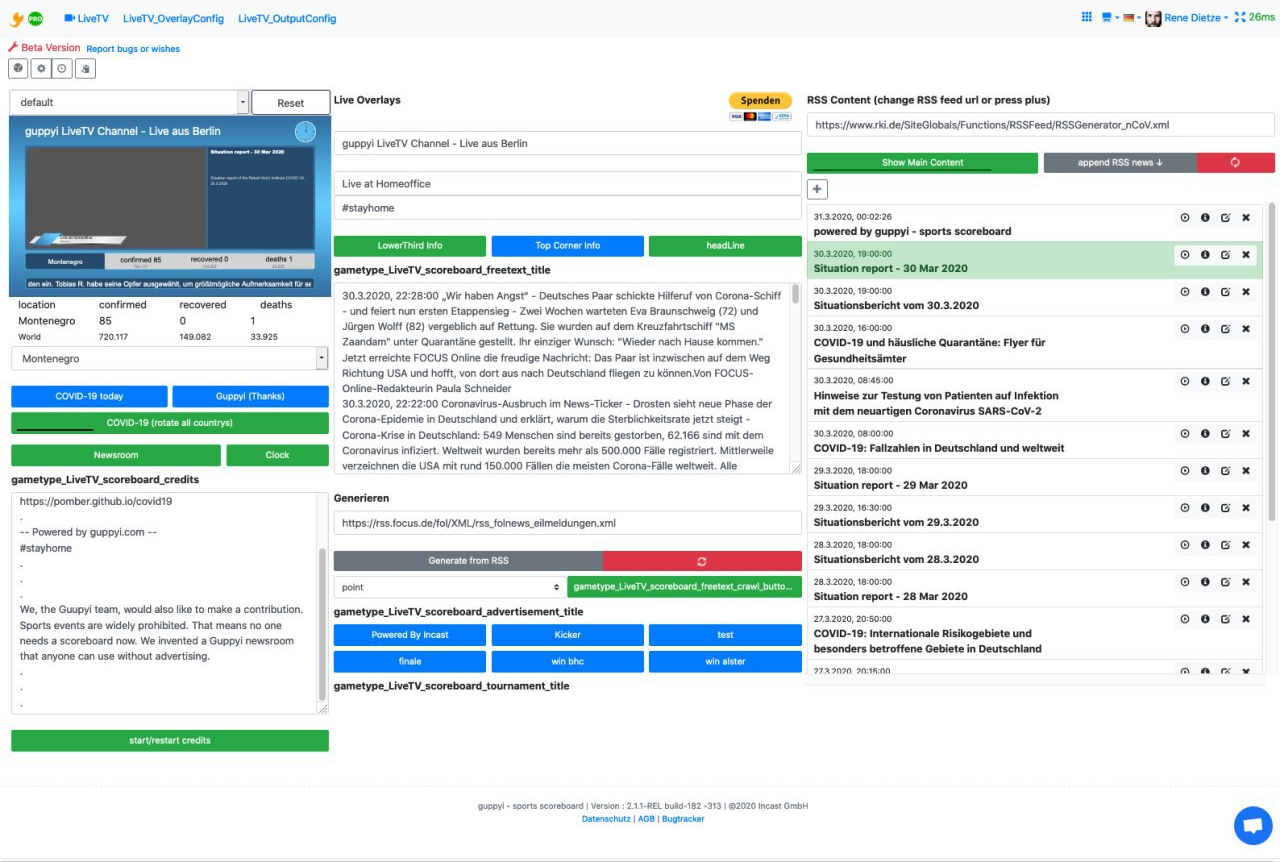
Task: Open the Datenschutz footer link
Action: (607, 819)
